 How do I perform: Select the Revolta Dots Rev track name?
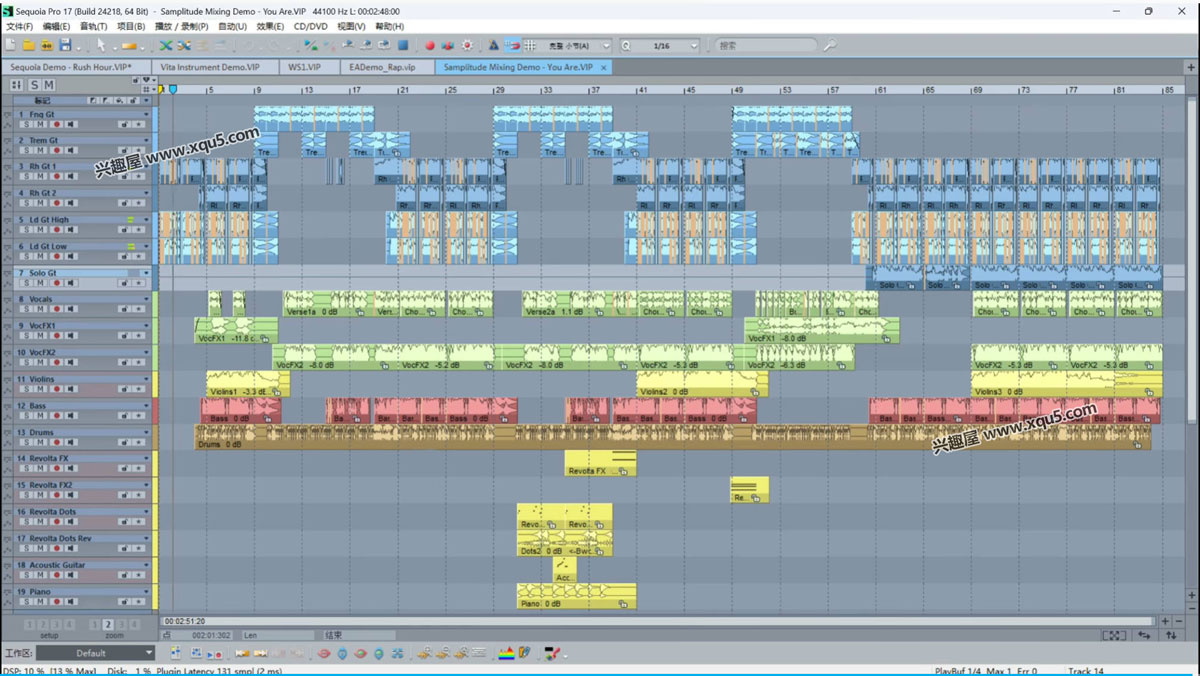(60, 538)
